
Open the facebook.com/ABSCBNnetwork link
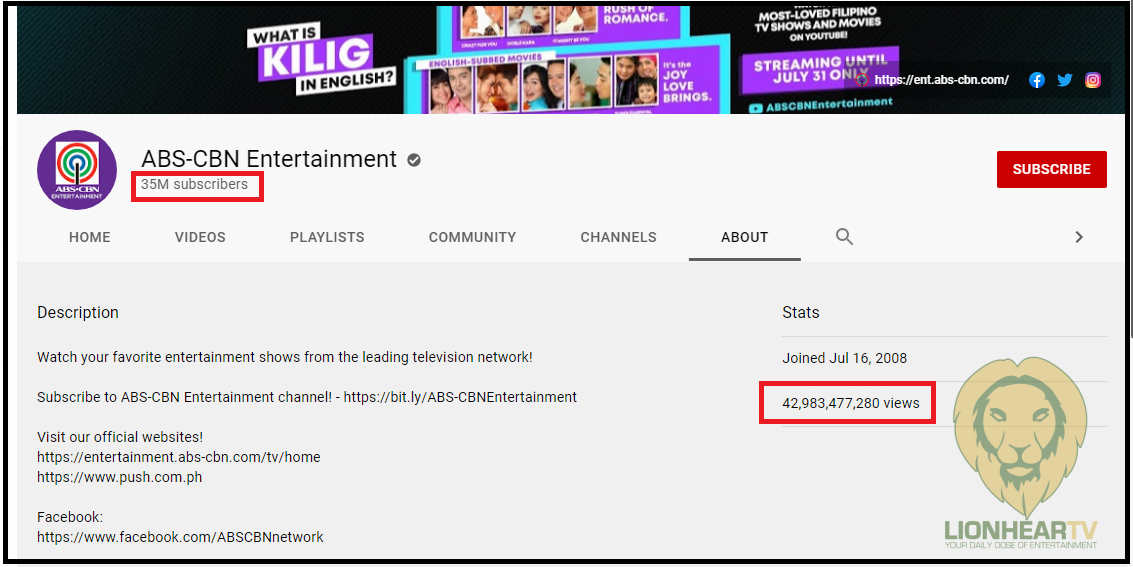181,537
